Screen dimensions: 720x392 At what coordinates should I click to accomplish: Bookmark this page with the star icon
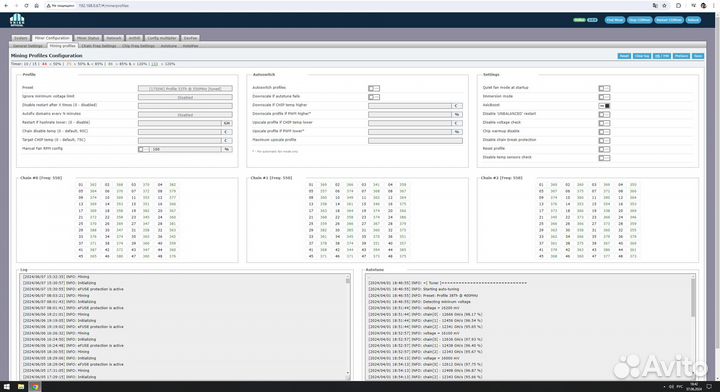664,6
